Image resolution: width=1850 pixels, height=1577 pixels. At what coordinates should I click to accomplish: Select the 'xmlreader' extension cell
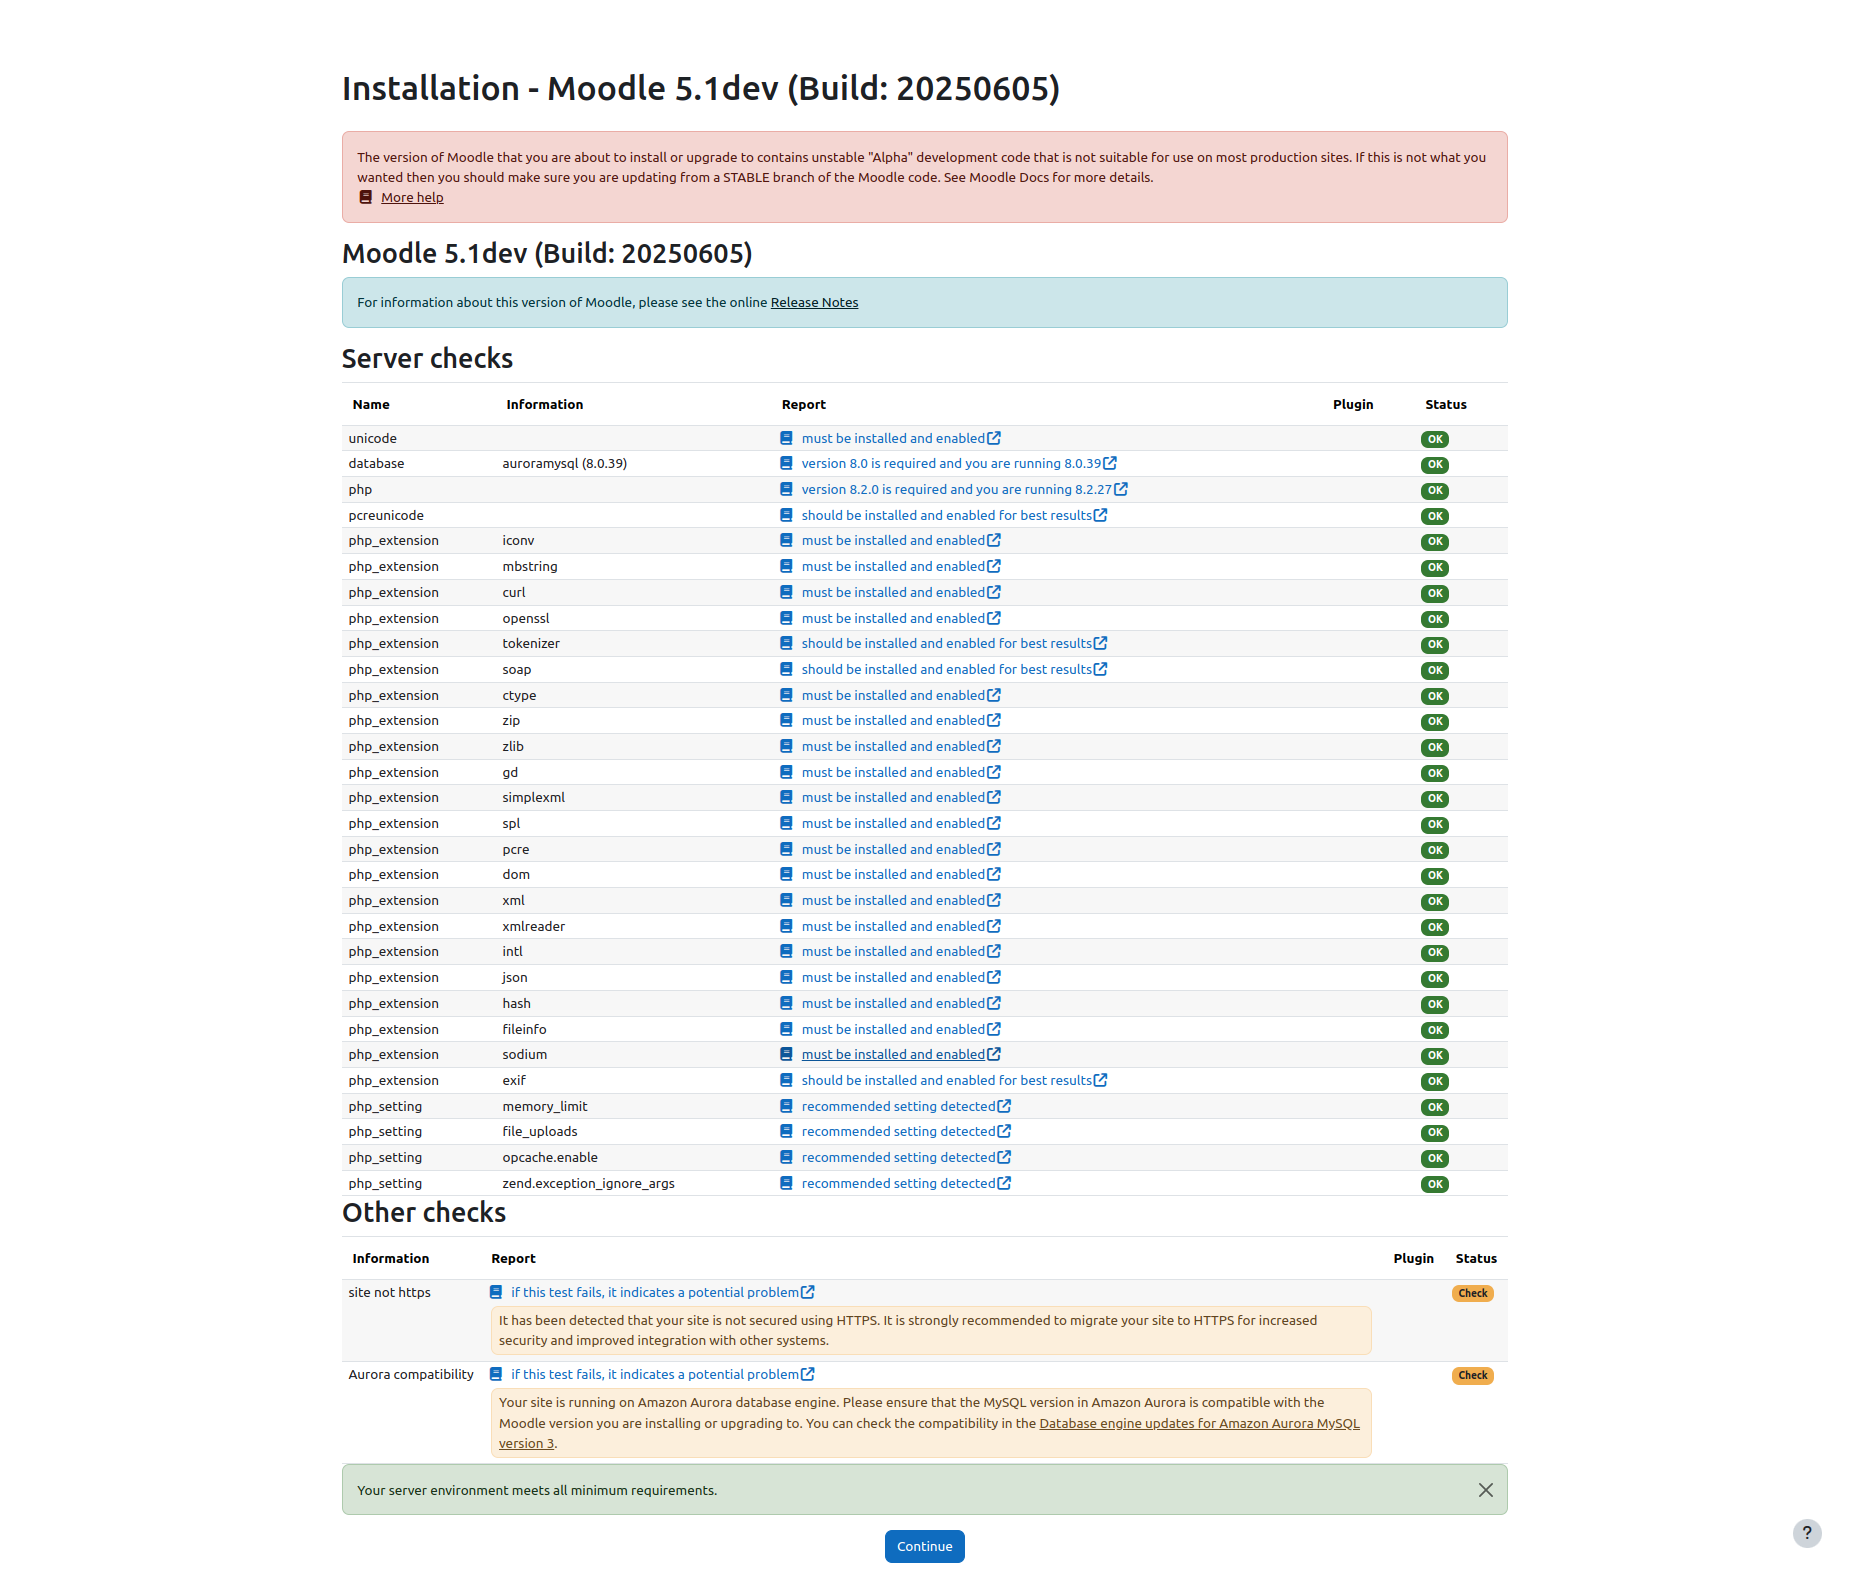pyautogui.click(x=534, y=926)
